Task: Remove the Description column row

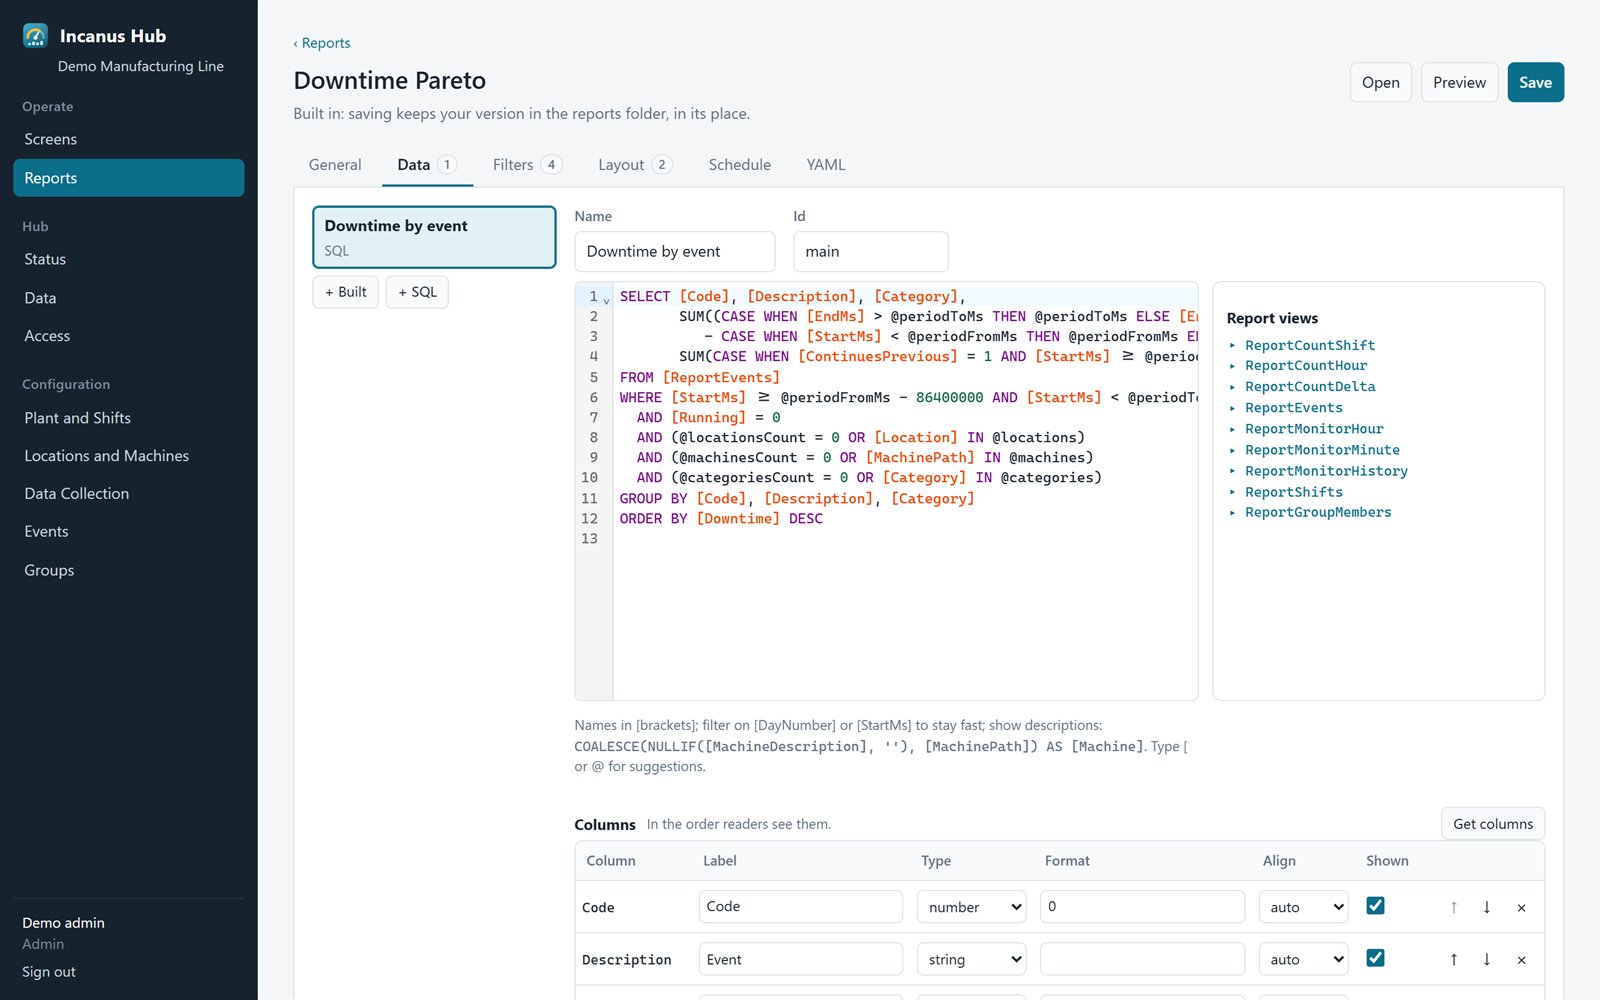Action: (x=1521, y=960)
